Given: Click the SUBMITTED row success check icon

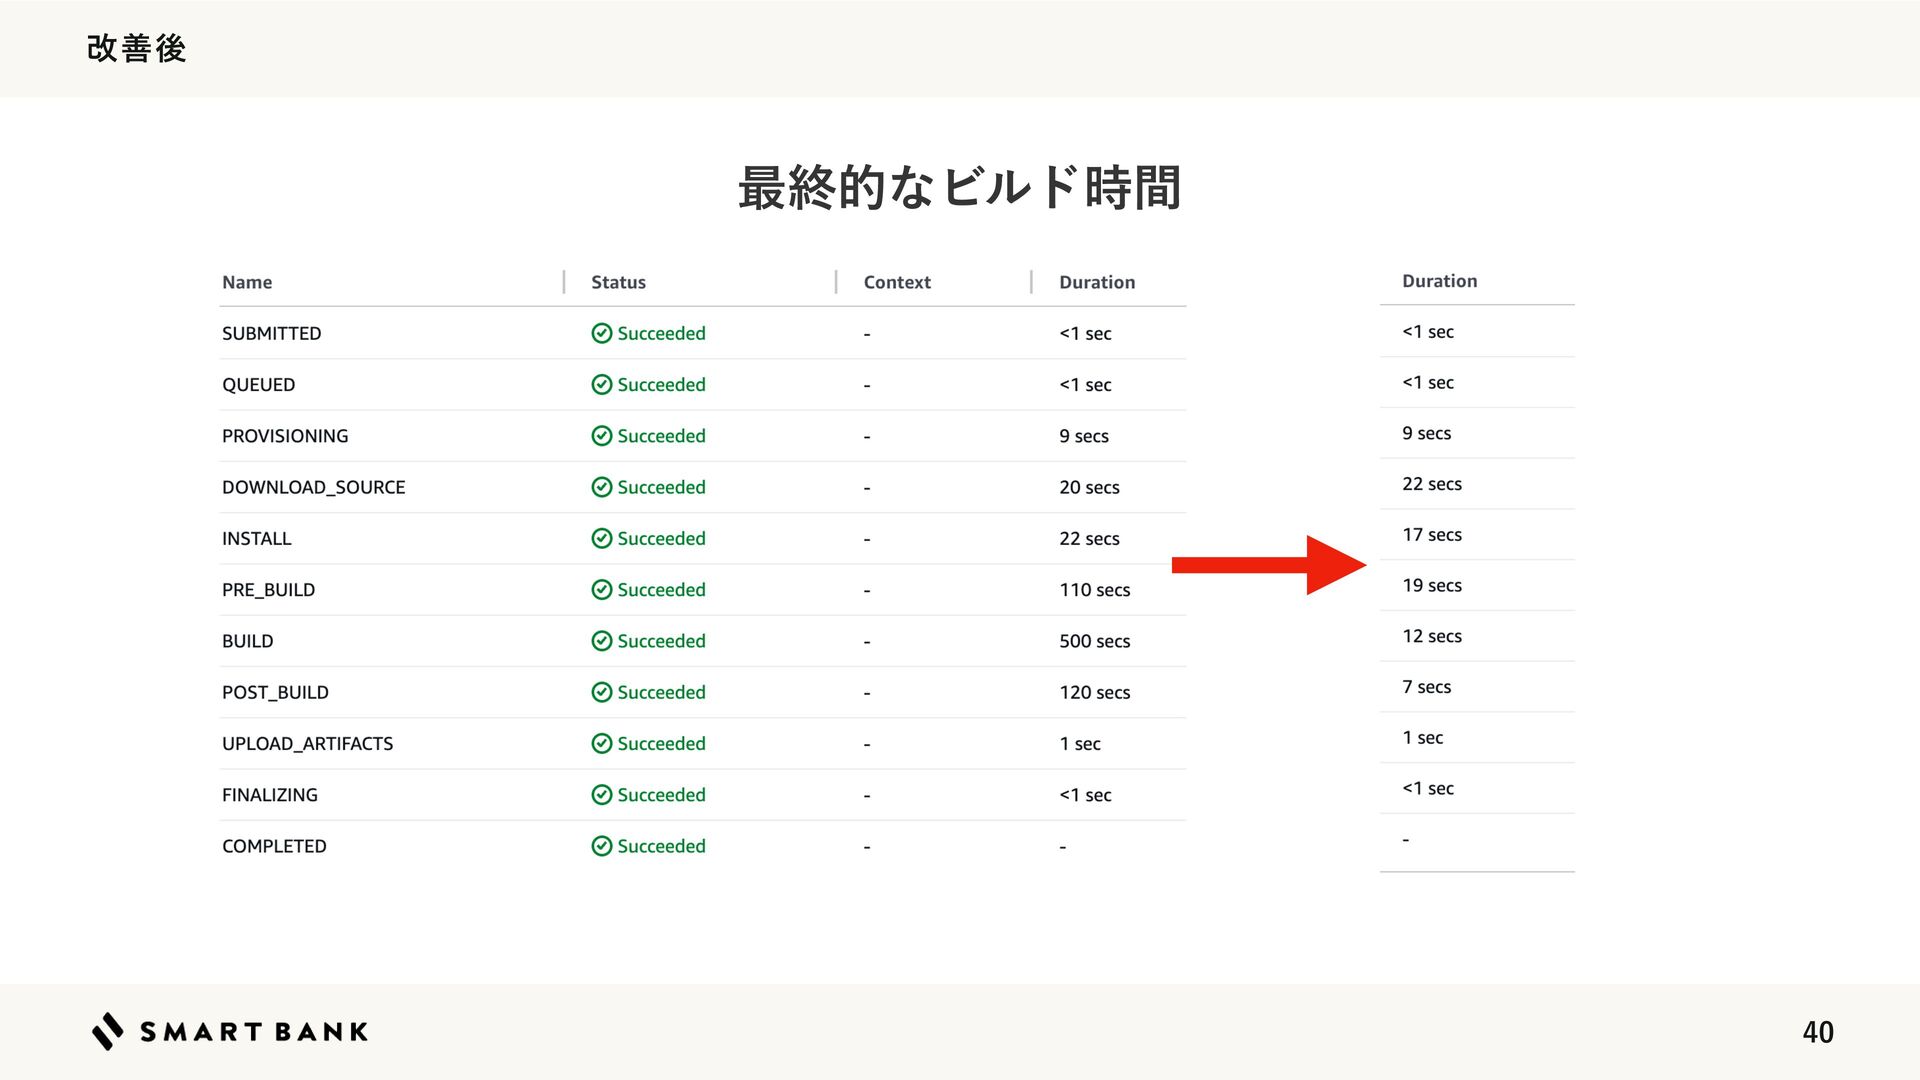Looking at the screenshot, I should (x=601, y=333).
